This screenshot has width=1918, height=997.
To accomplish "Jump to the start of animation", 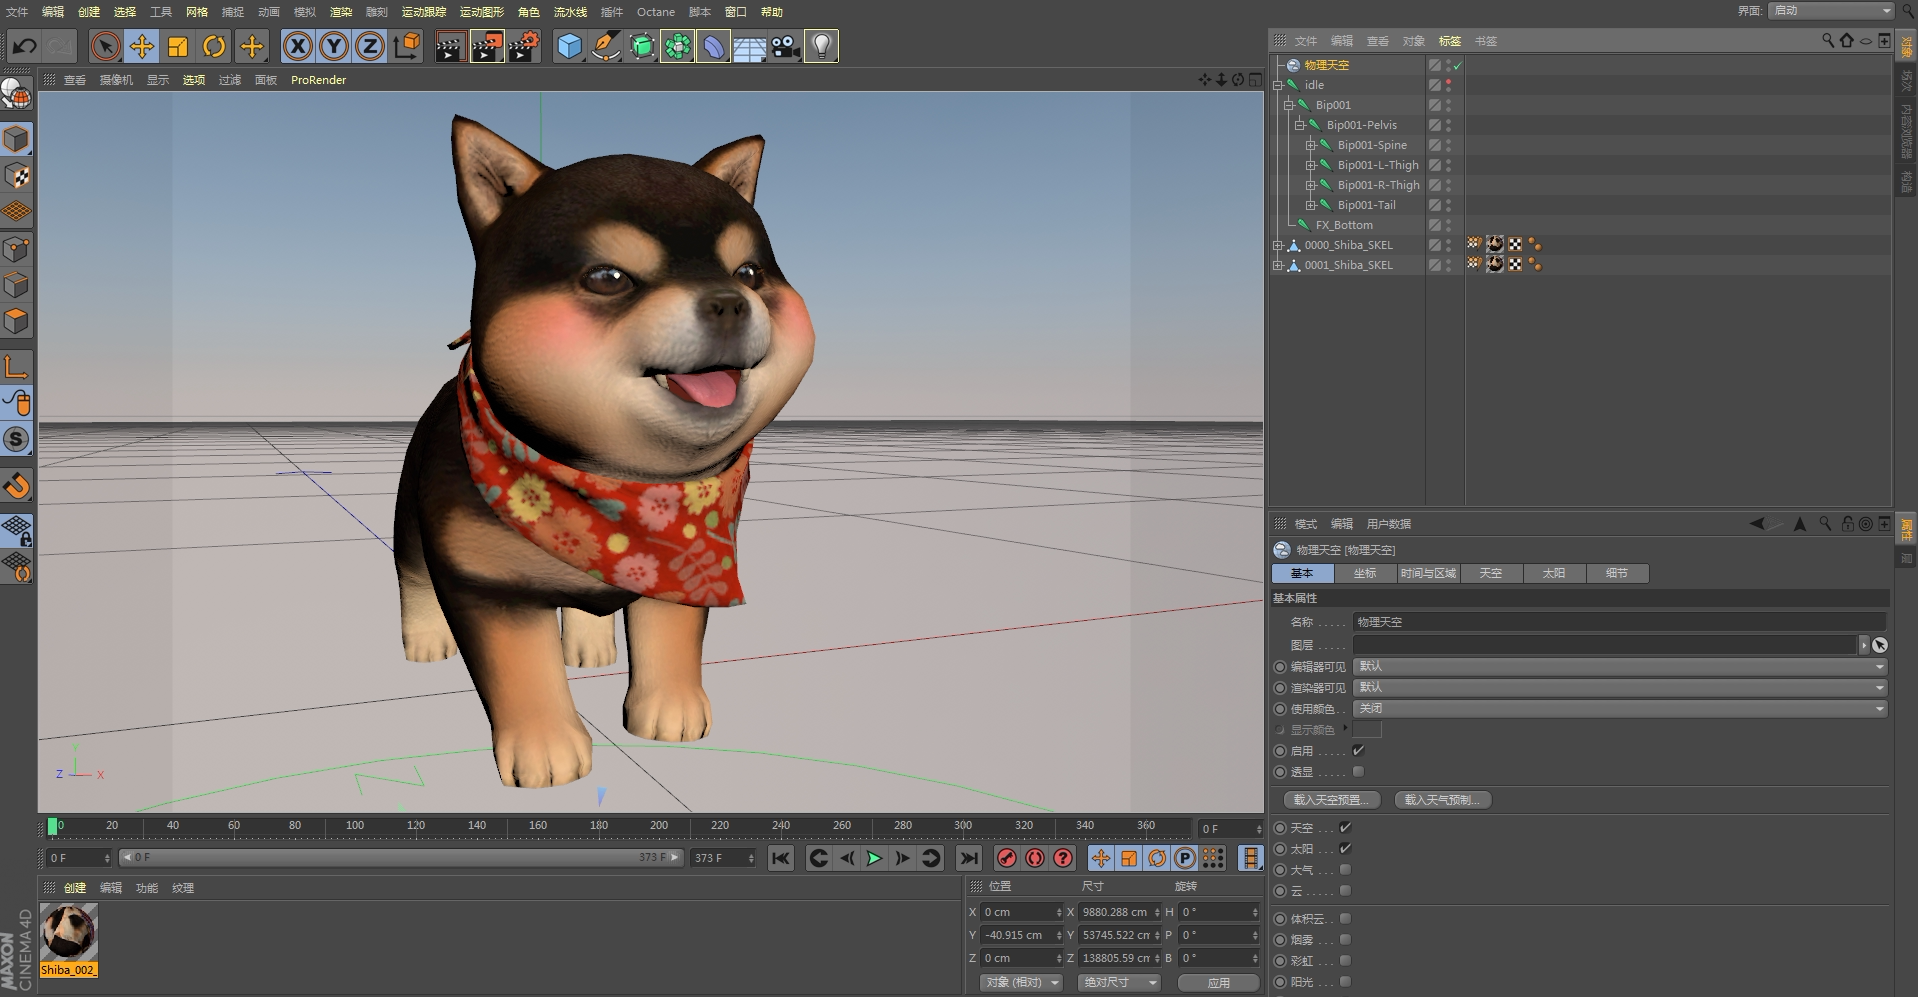I will (781, 858).
